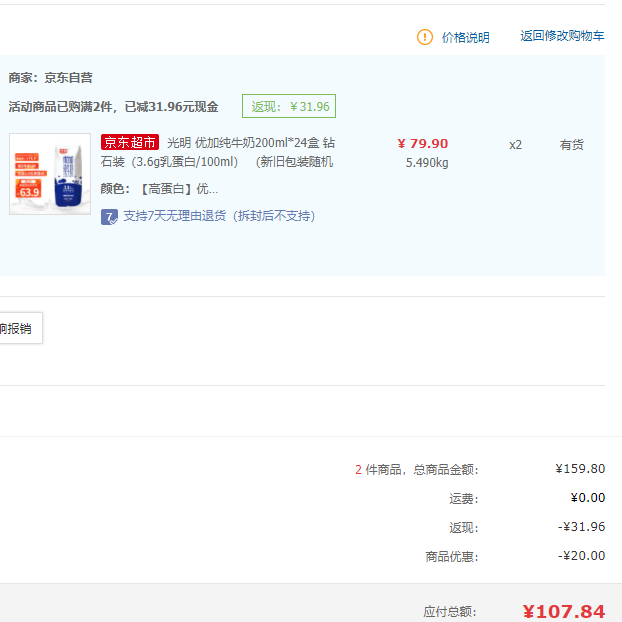Click the ¥159.80 total goods amount

tap(580, 468)
